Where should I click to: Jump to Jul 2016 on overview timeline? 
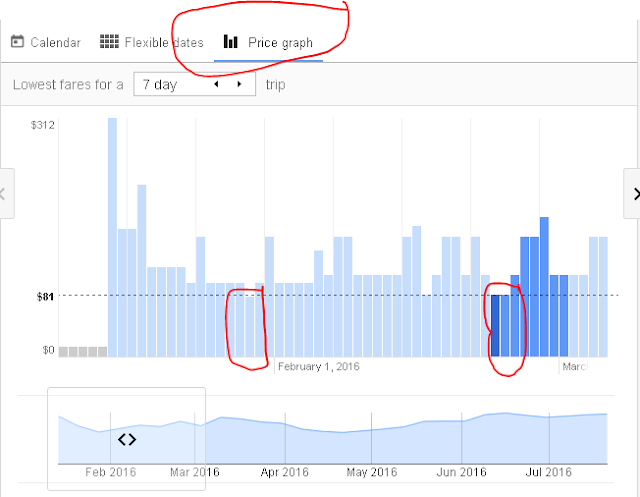coord(549,472)
